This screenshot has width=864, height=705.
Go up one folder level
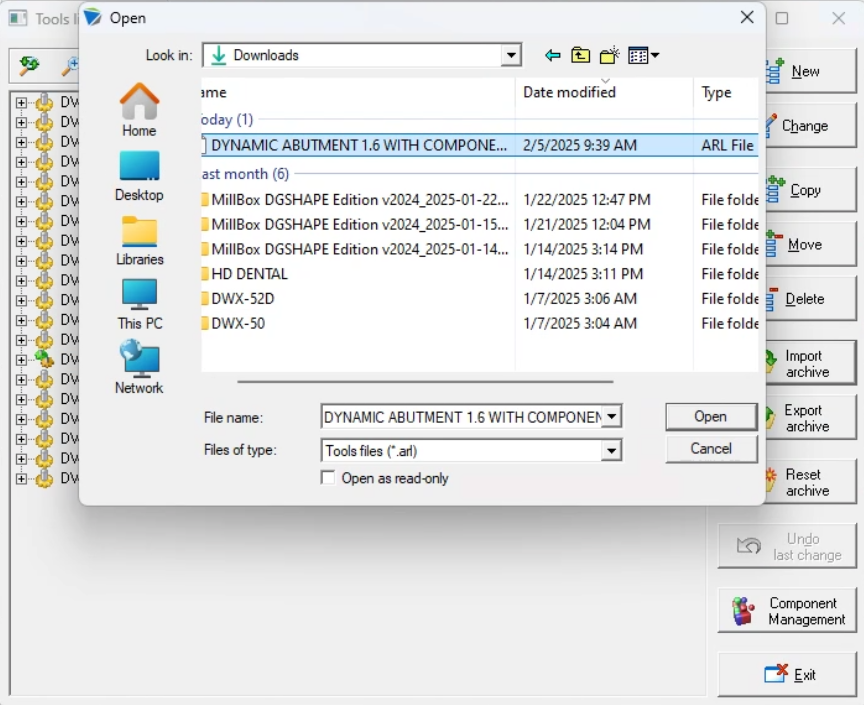pyautogui.click(x=580, y=55)
